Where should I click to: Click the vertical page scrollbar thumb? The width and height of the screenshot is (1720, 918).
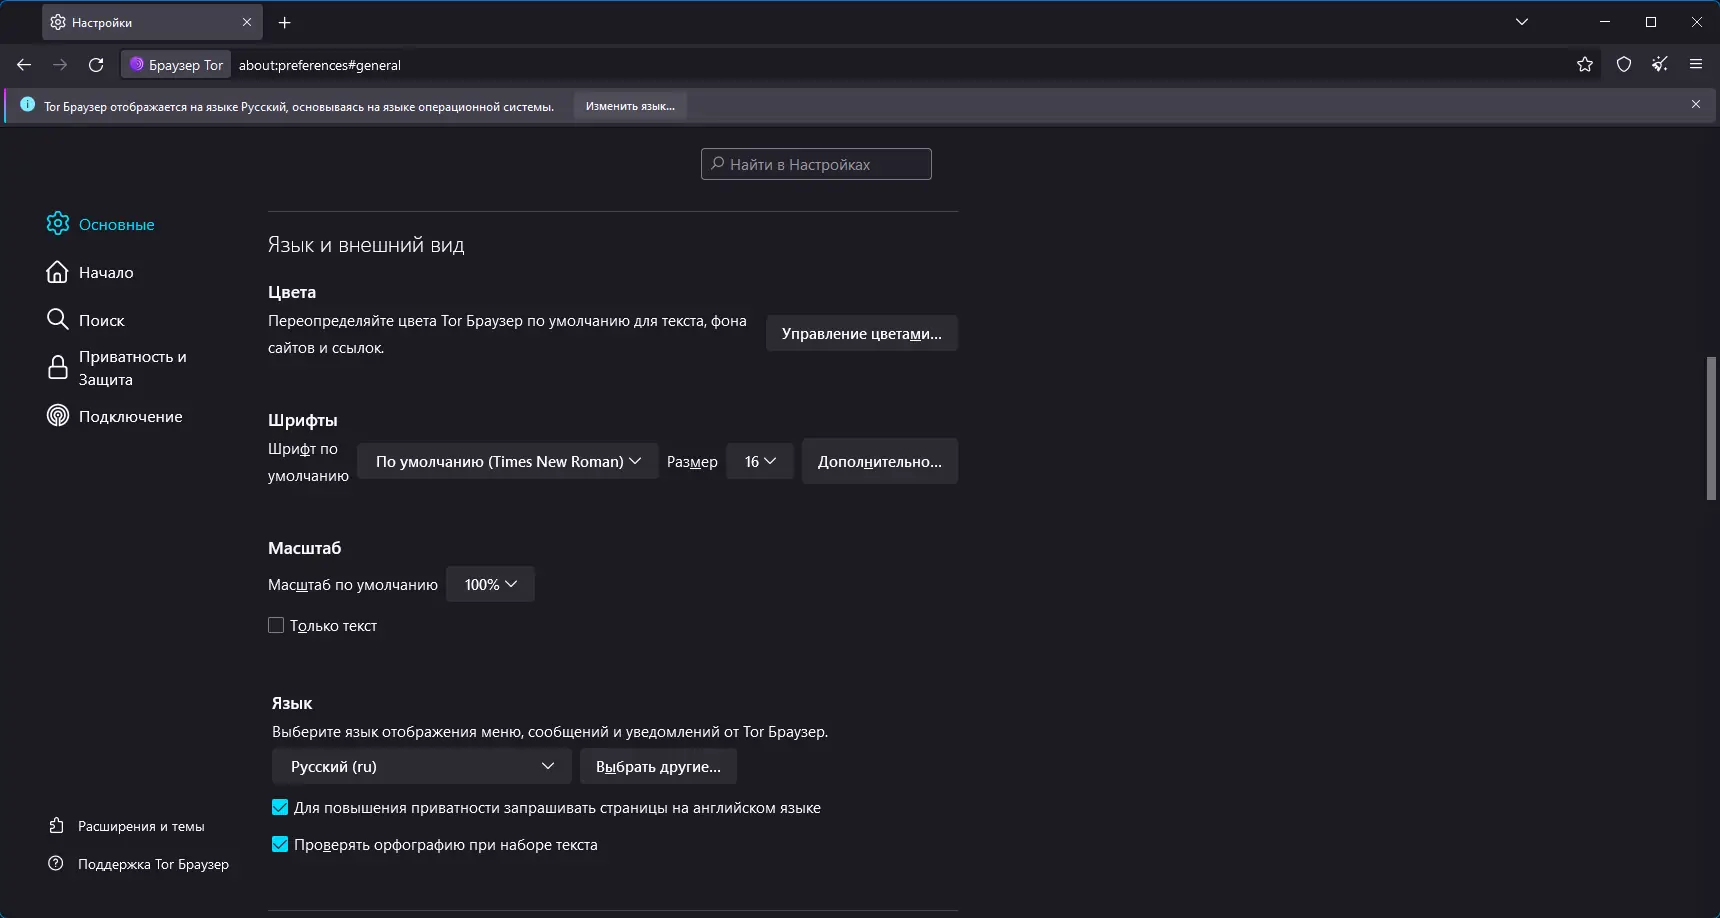point(1711,428)
